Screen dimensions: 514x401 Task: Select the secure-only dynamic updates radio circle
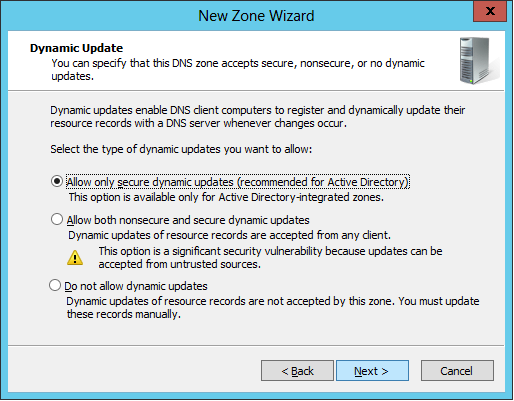[57, 181]
